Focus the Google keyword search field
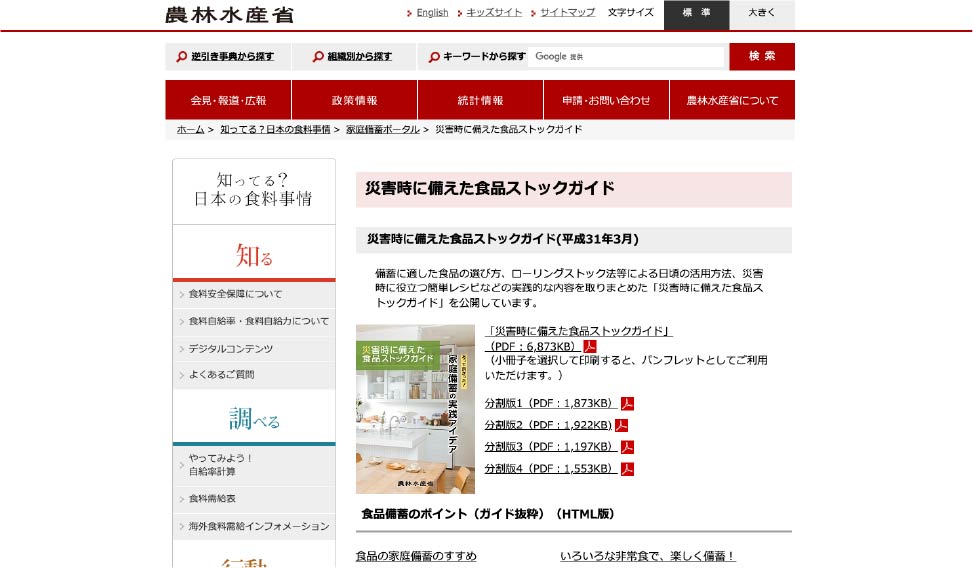This screenshot has height=568, width=973. point(626,56)
